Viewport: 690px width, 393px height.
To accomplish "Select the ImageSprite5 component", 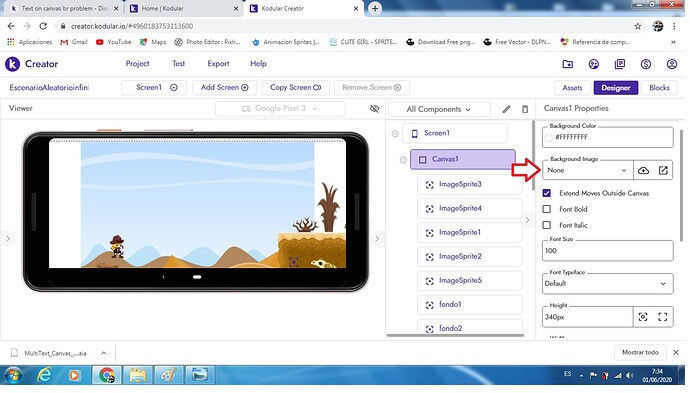I will 470,281.
